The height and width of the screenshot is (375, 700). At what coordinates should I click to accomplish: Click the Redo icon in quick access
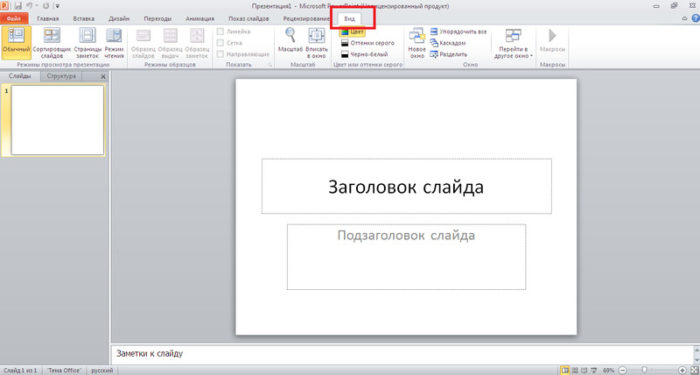(x=46, y=6)
